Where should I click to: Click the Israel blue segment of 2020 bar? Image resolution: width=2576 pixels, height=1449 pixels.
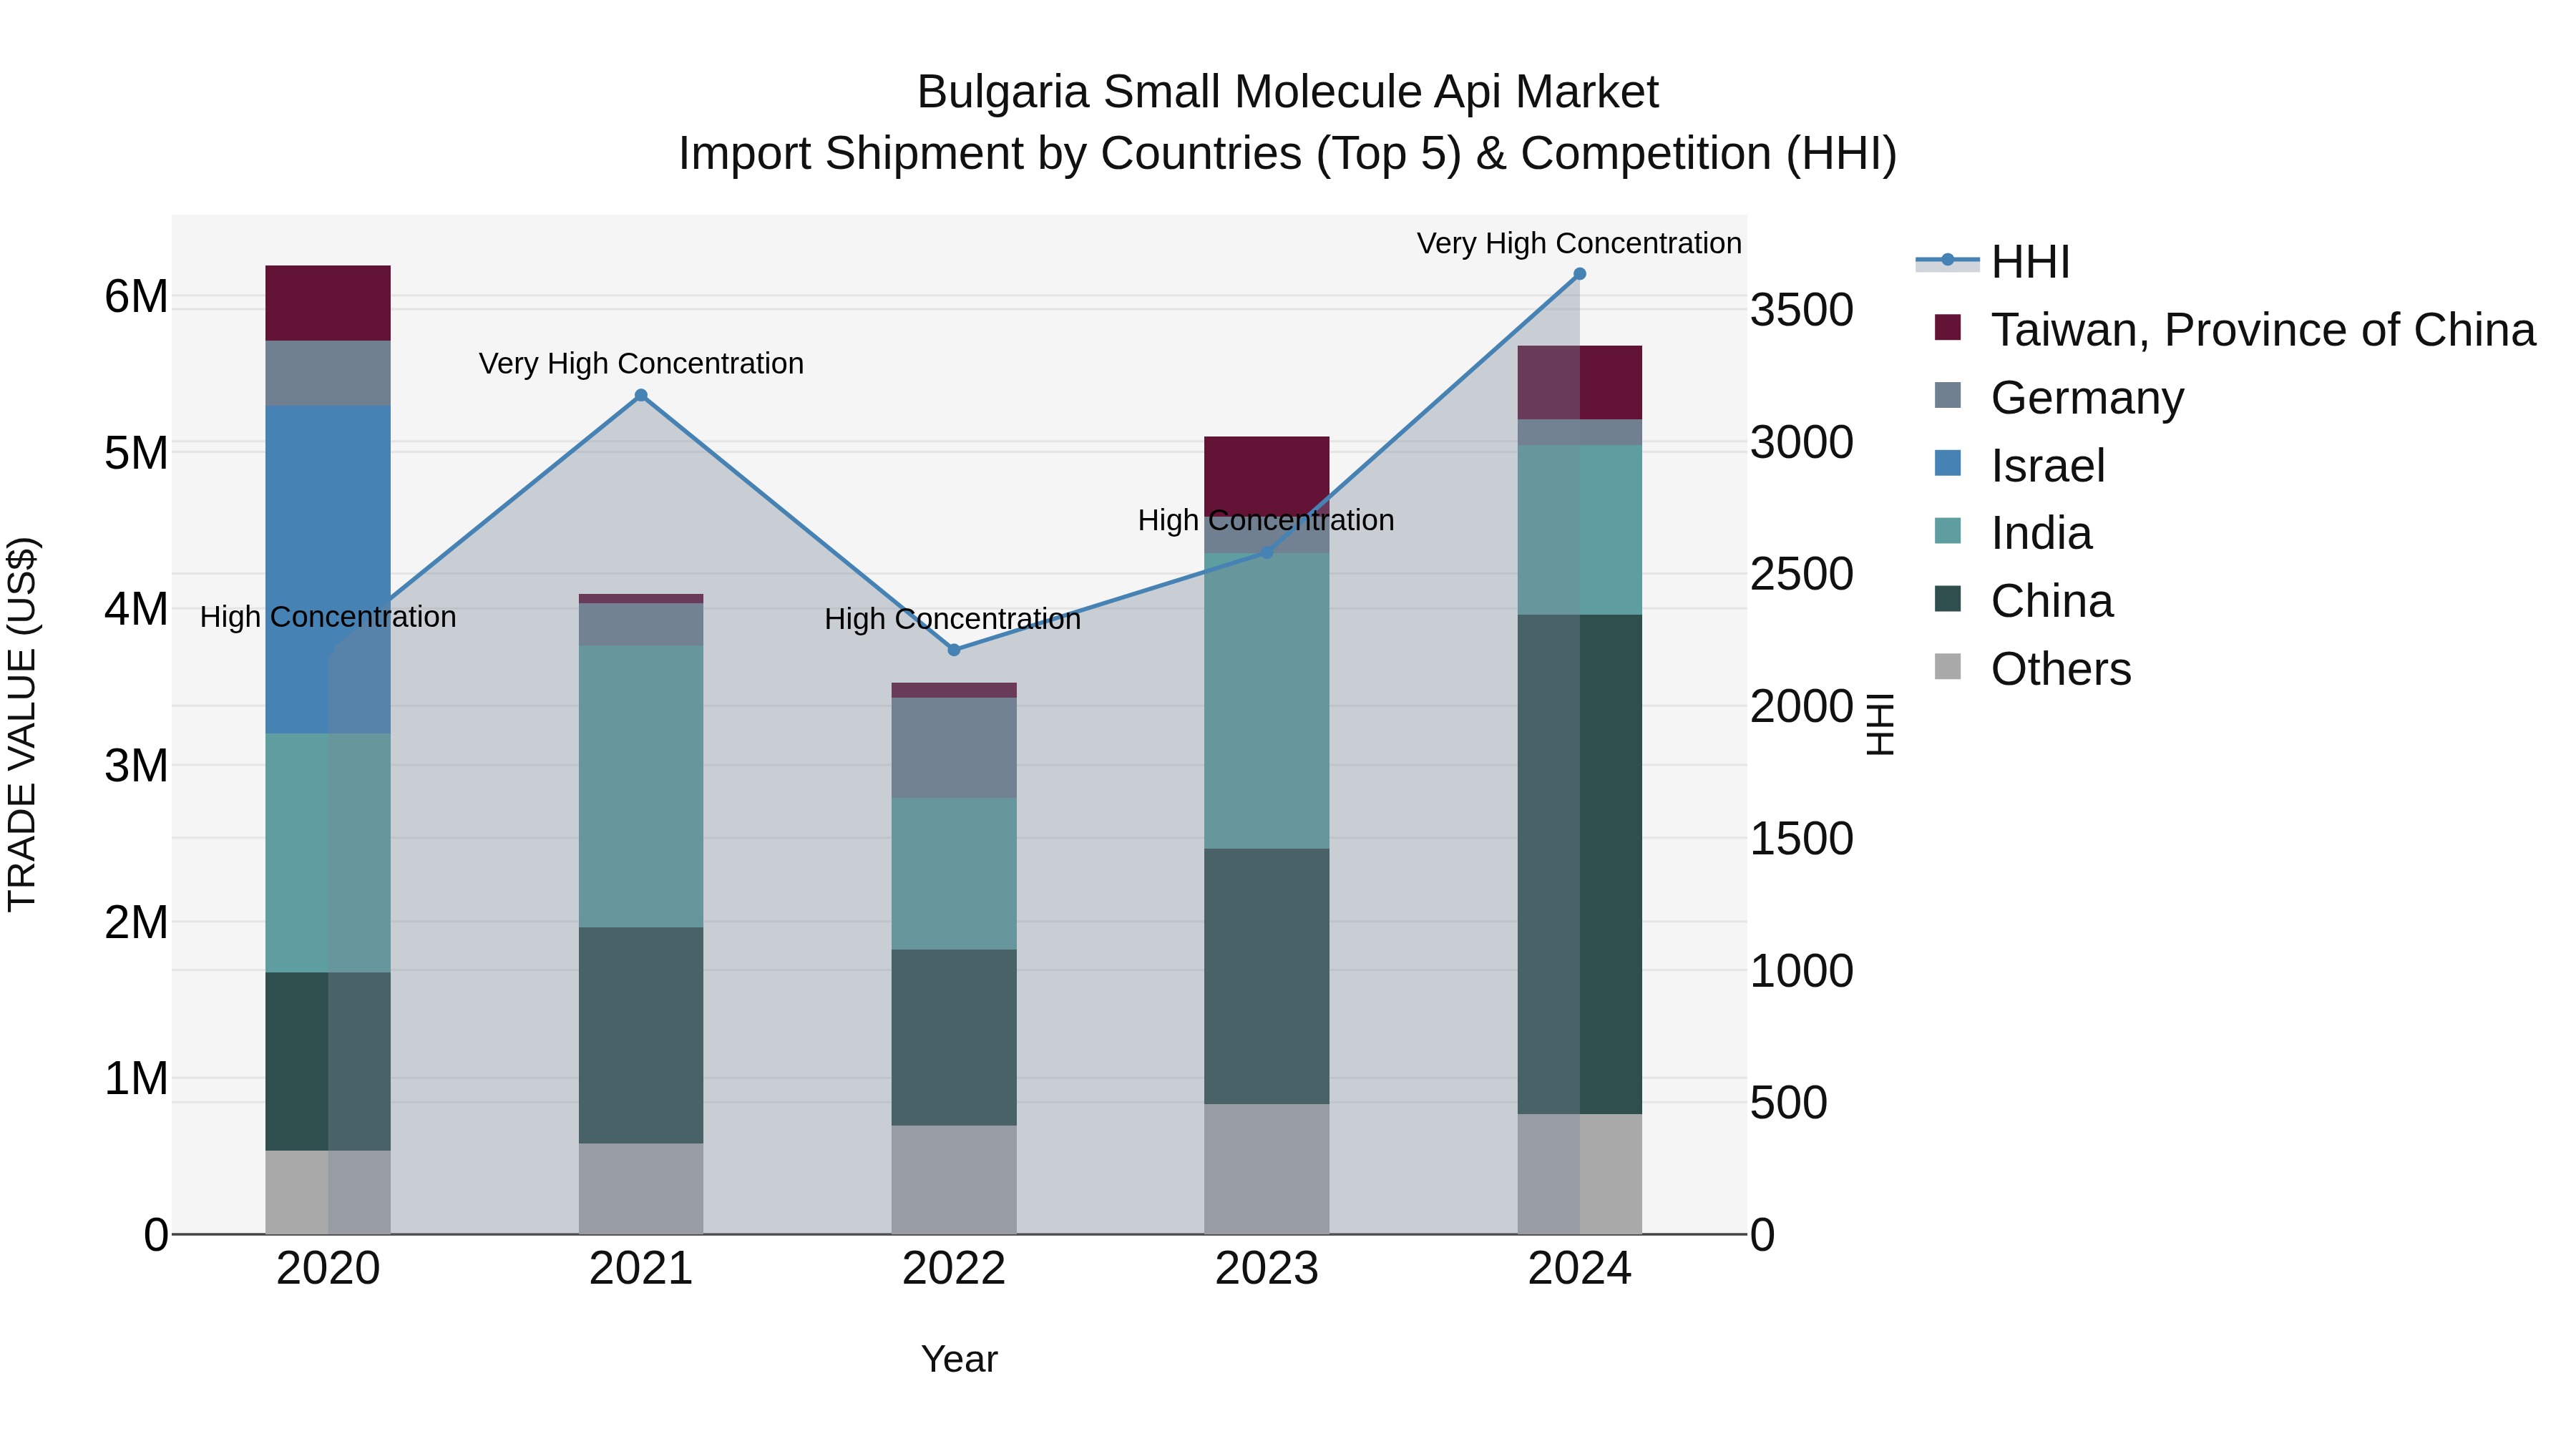[328, 570]
